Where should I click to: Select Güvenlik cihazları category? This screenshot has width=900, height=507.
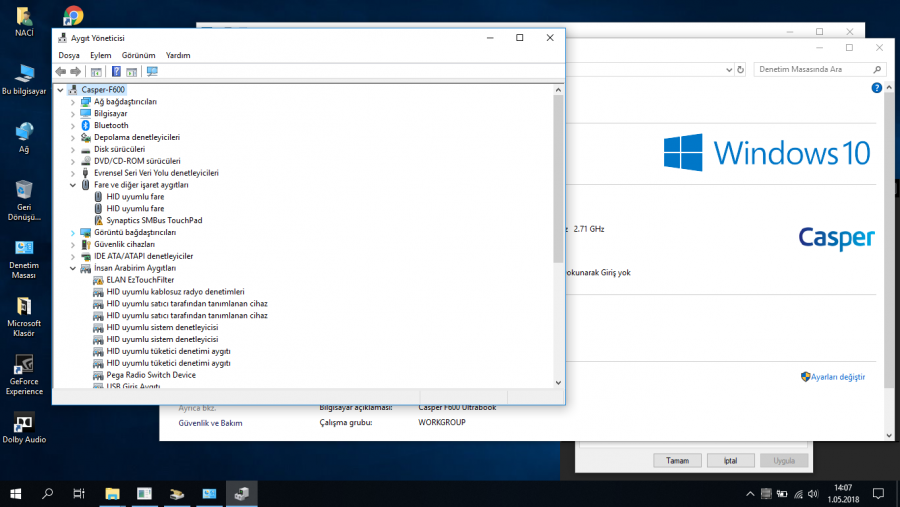pos(124,245)
